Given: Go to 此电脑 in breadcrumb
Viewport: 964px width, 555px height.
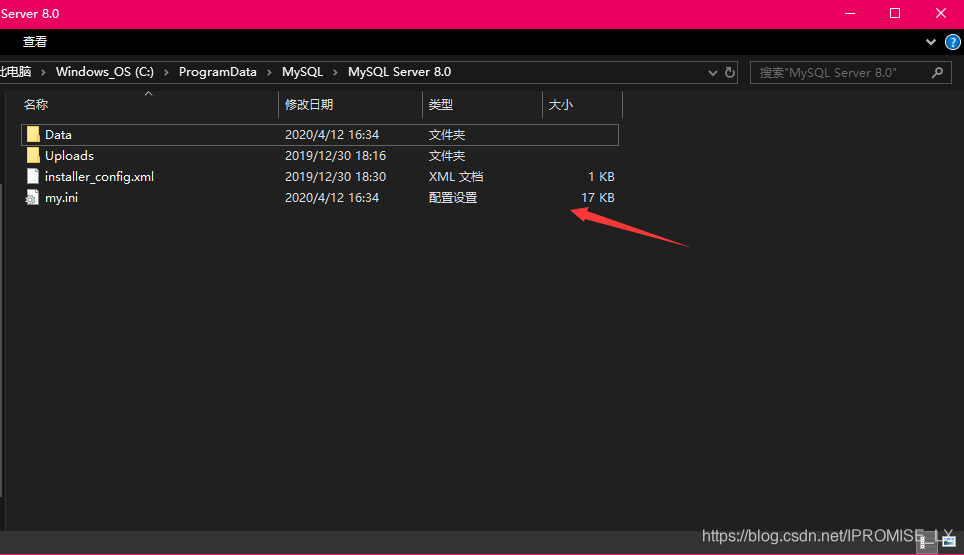Looking at the screenshot, I should pos(16,72).
